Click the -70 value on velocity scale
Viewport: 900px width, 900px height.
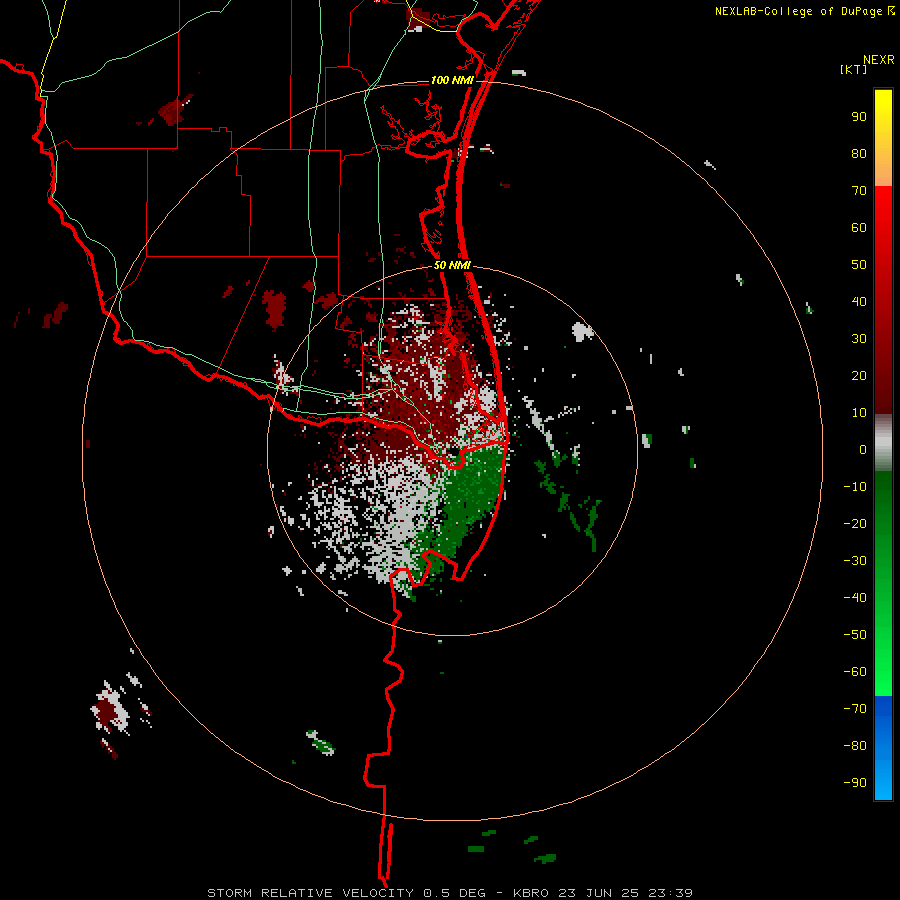[x=855, y=709]
